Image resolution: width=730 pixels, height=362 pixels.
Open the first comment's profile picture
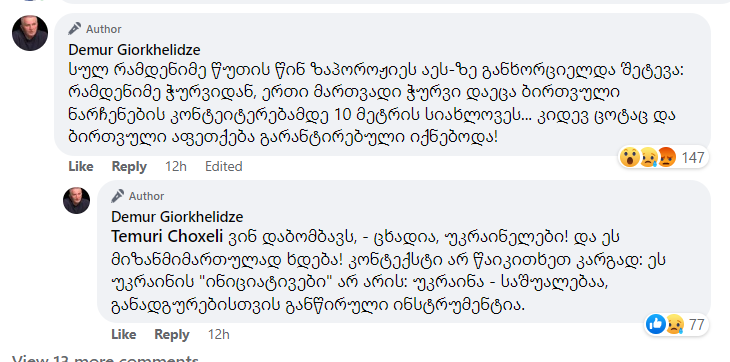pyautogui.click(x=30, y=33)
